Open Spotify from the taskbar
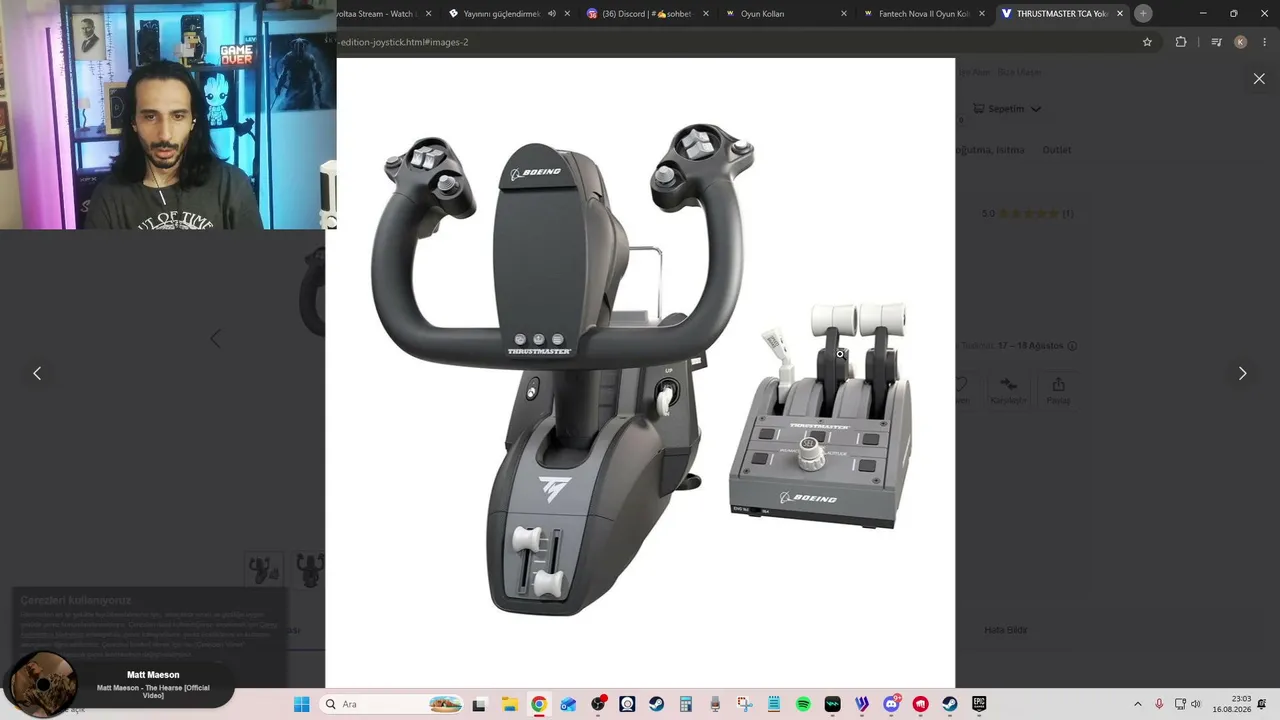This screenshot has height=720, width=1280. 803,704
